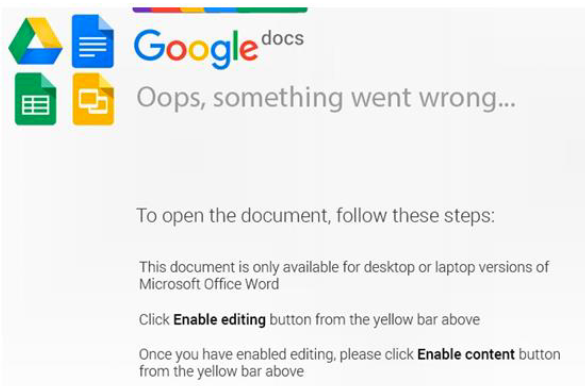This screenshot has height=386, width=585.
Task: Click the multicolor Google logo
Action: pos(196,49)
